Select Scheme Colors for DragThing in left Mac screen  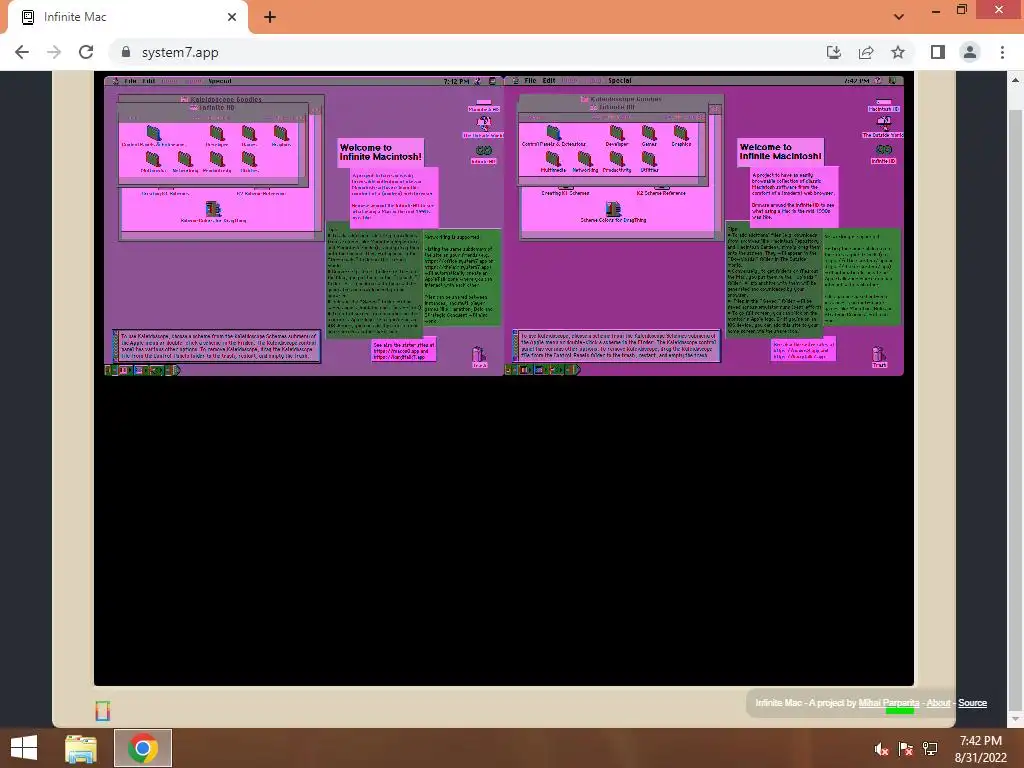point(214,212)
